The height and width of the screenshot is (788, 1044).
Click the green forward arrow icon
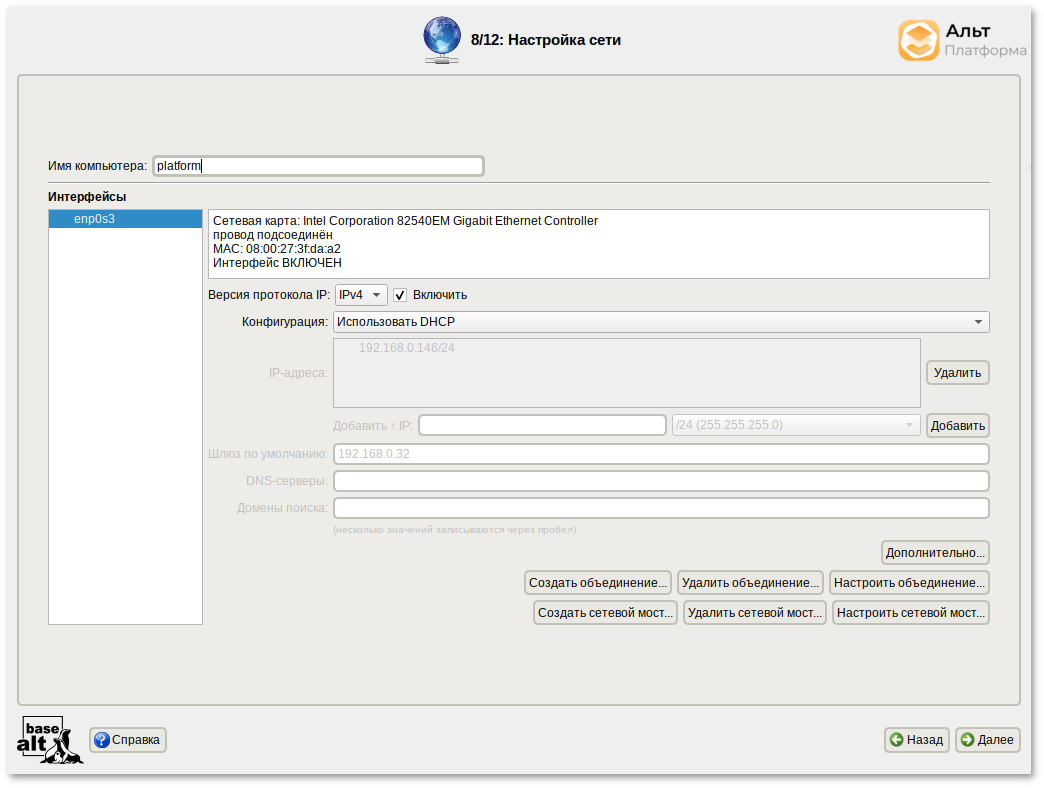pos(967,740)
